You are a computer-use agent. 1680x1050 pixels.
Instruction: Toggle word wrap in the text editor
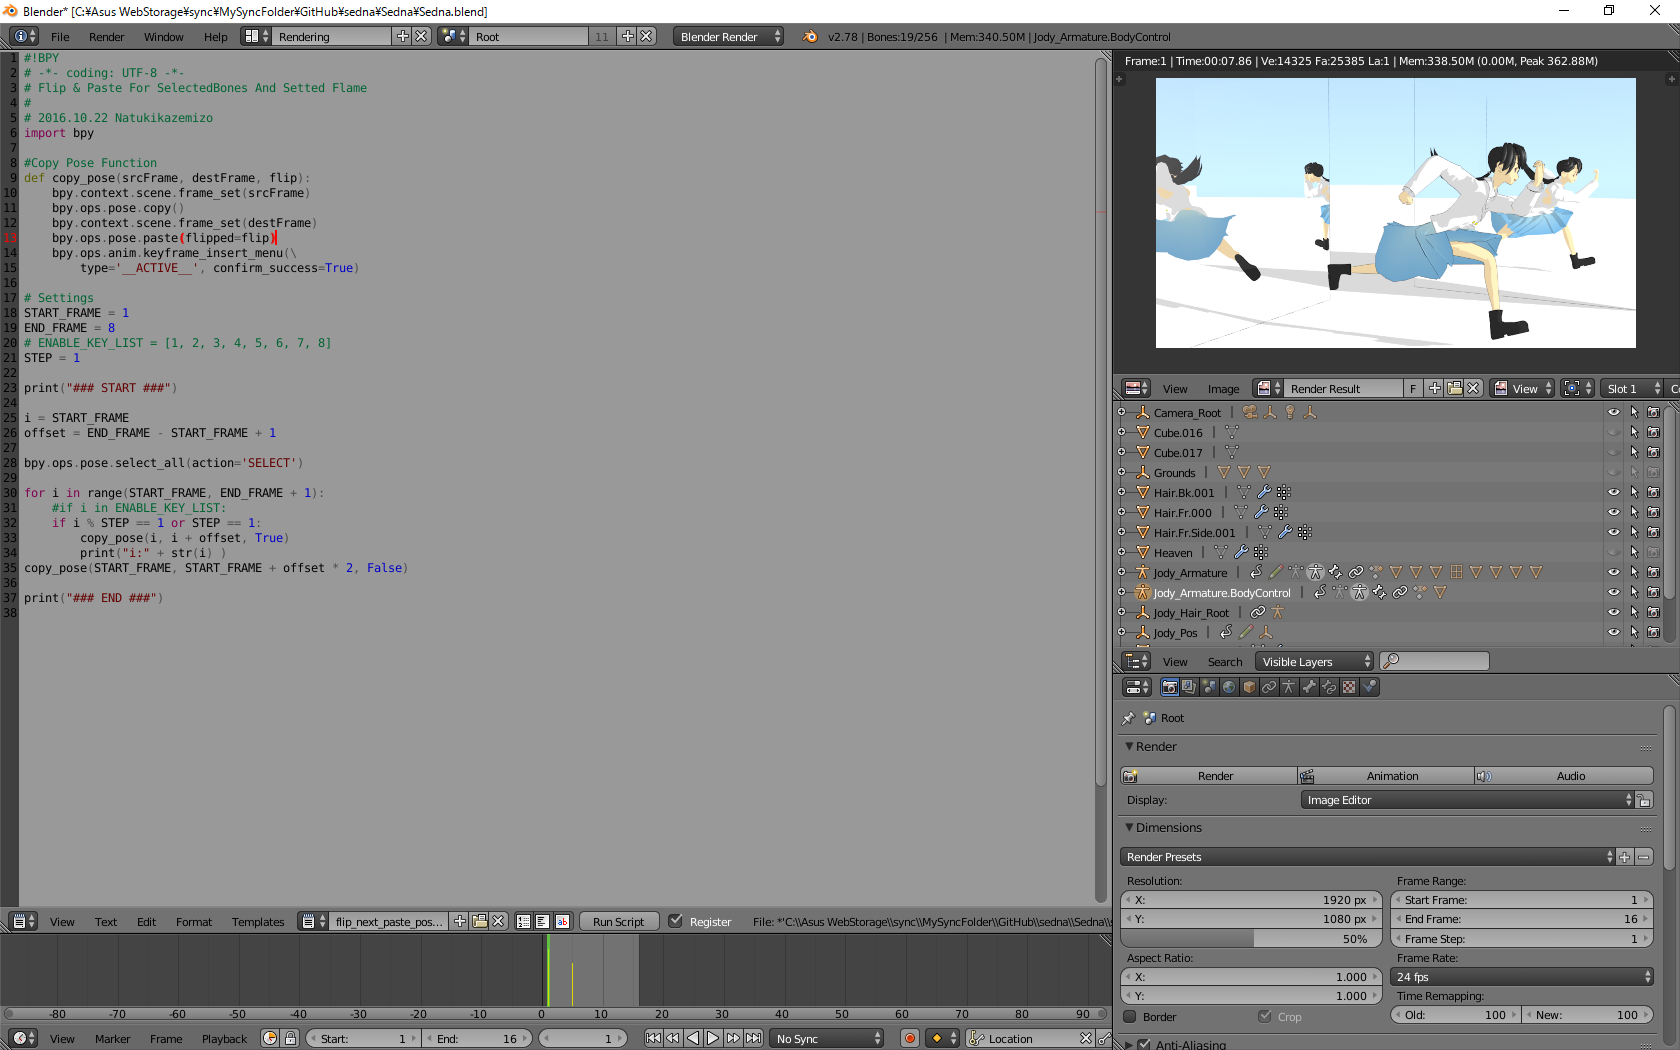542,921
